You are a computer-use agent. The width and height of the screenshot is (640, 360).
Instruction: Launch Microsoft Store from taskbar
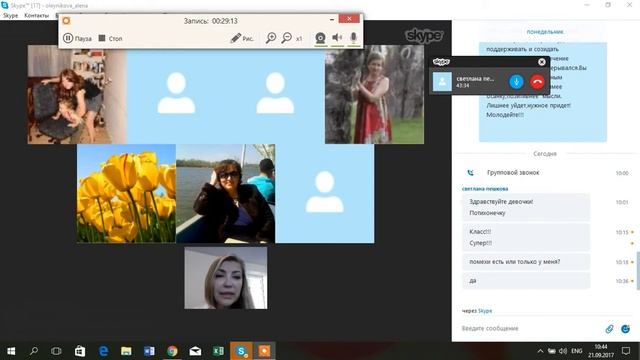coord(80,351)
